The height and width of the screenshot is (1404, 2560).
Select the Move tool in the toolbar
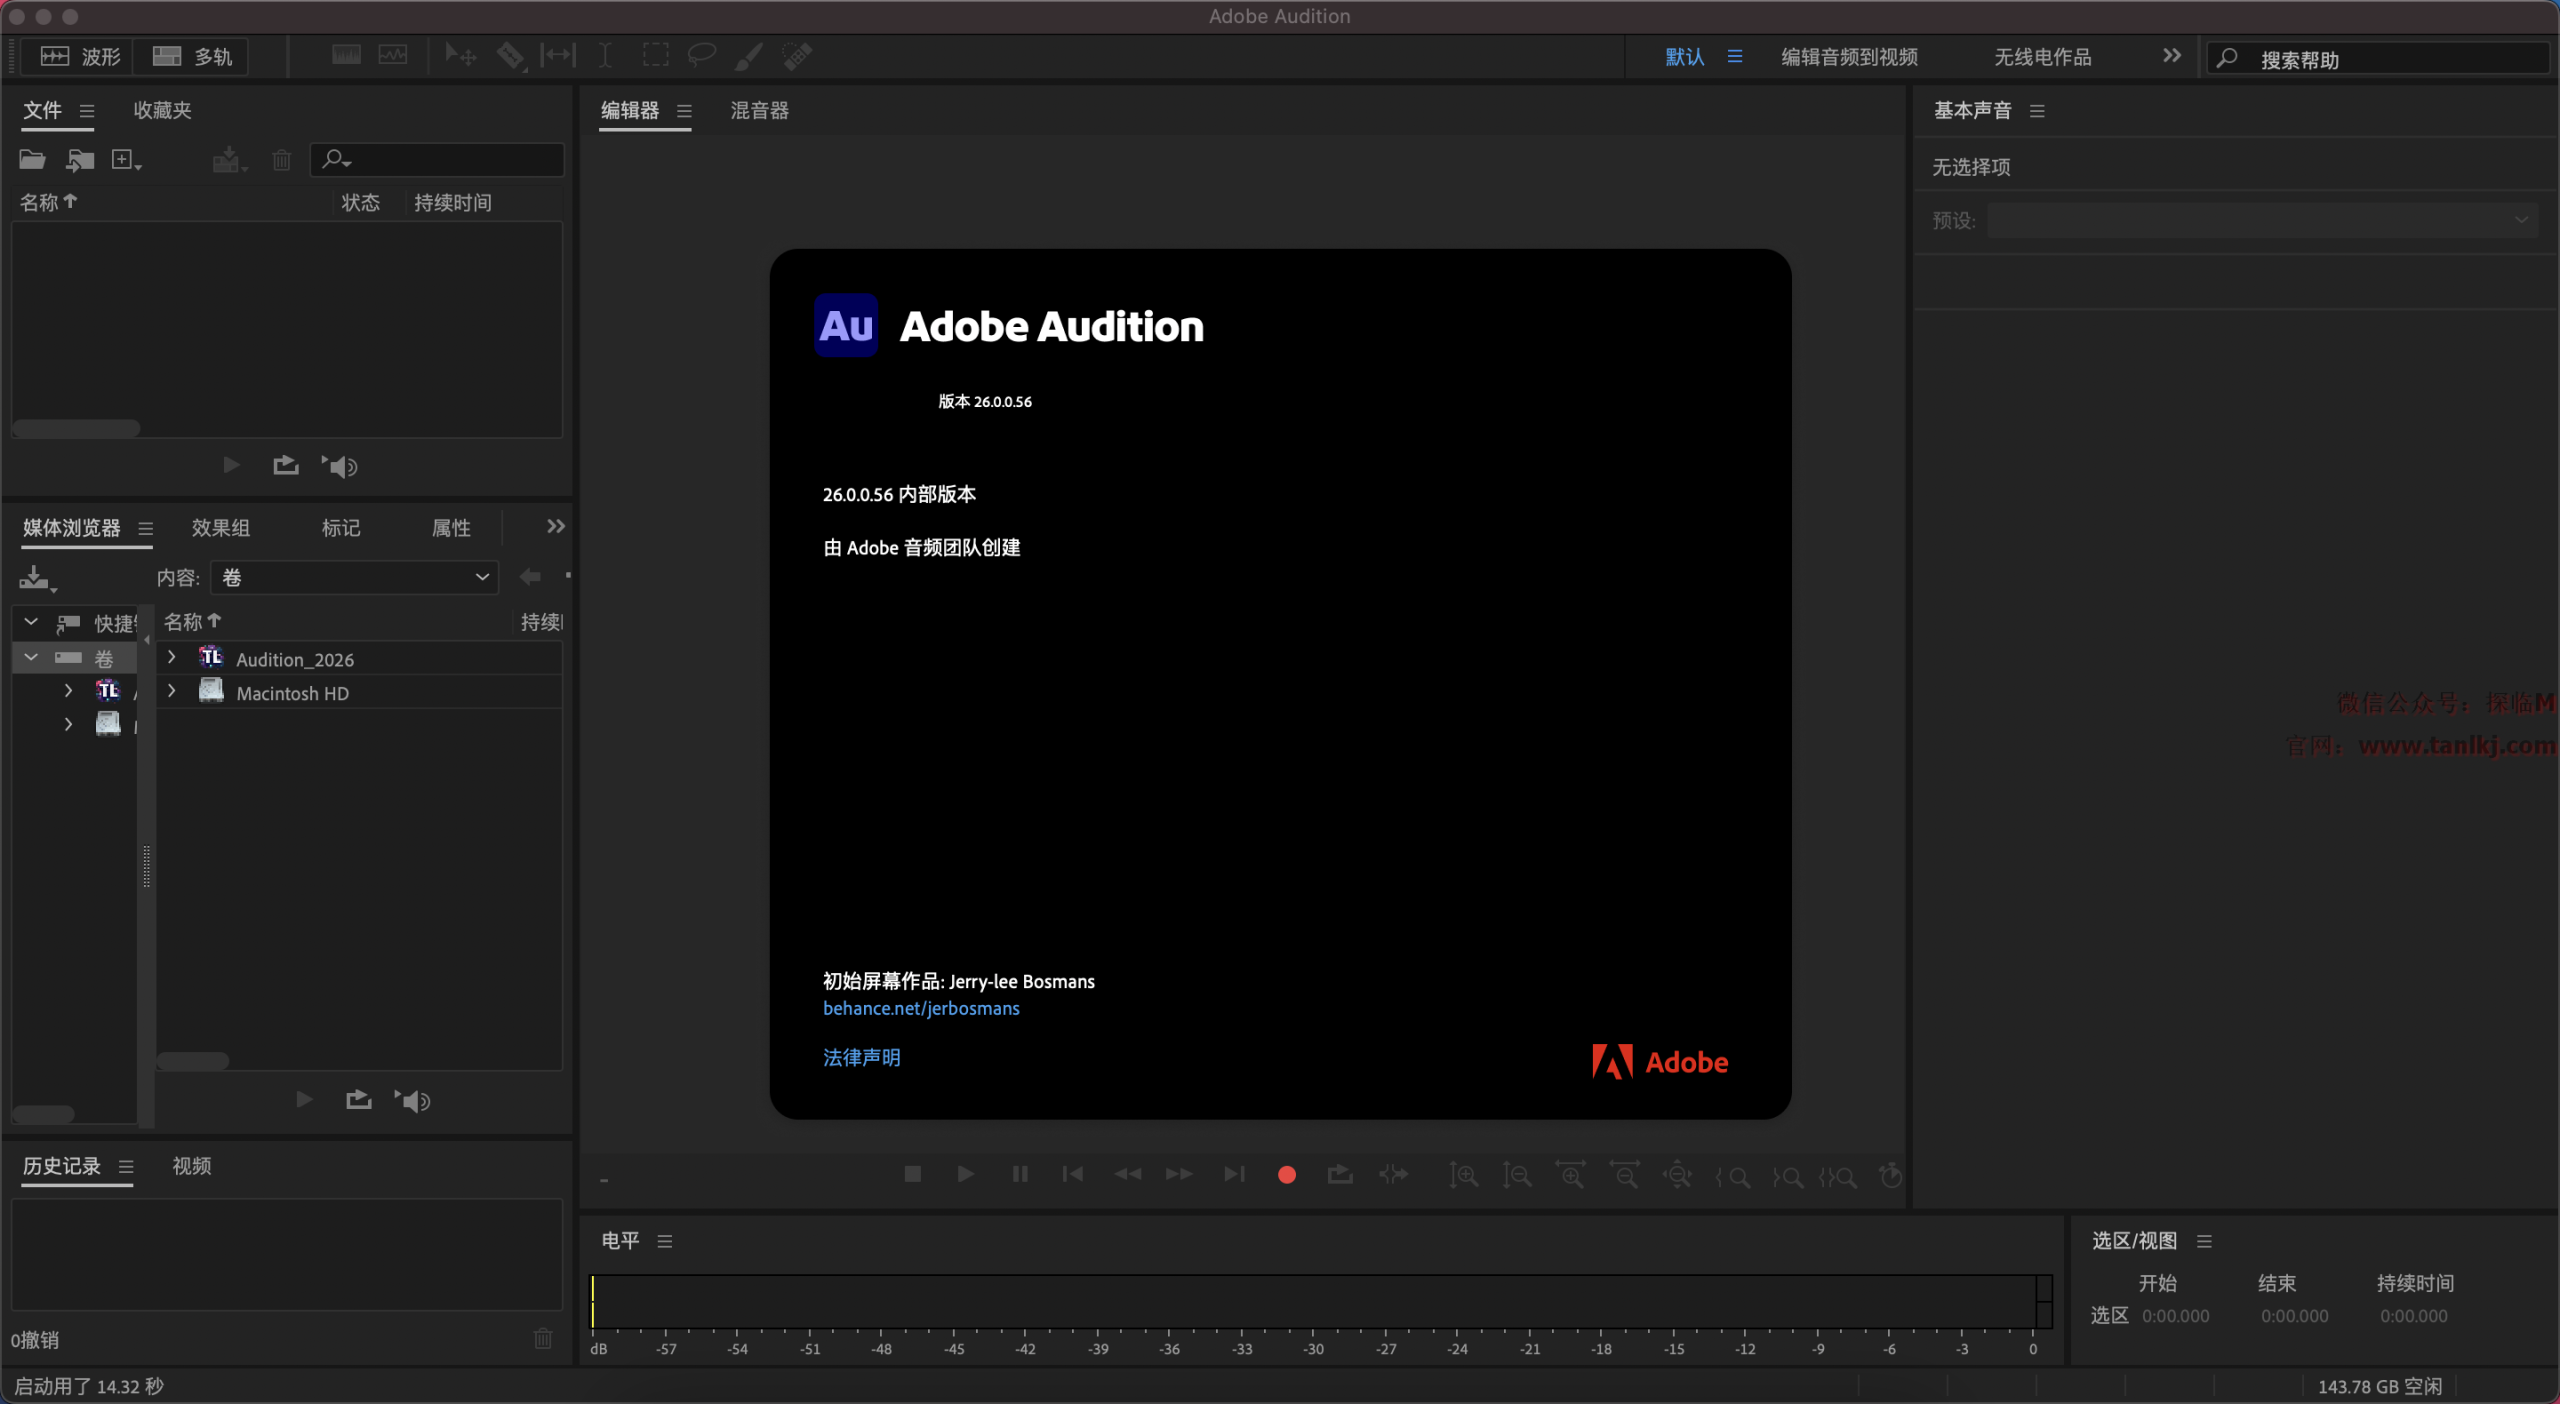(x=460, y=56)
